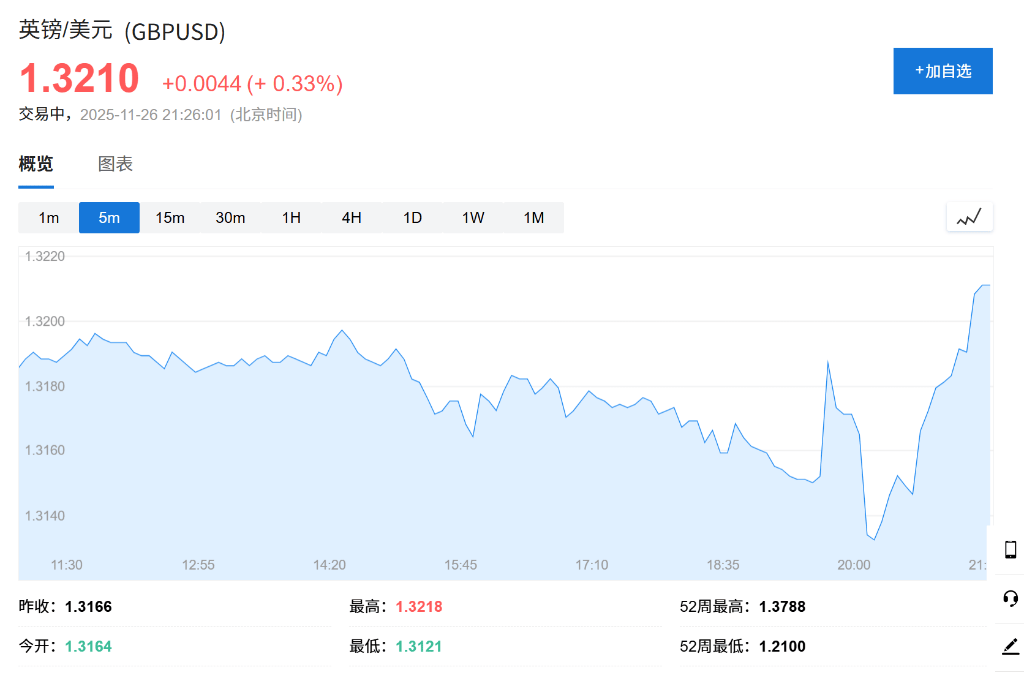
Task: Open the mobile phone app icon
Action: (1010, 549)
